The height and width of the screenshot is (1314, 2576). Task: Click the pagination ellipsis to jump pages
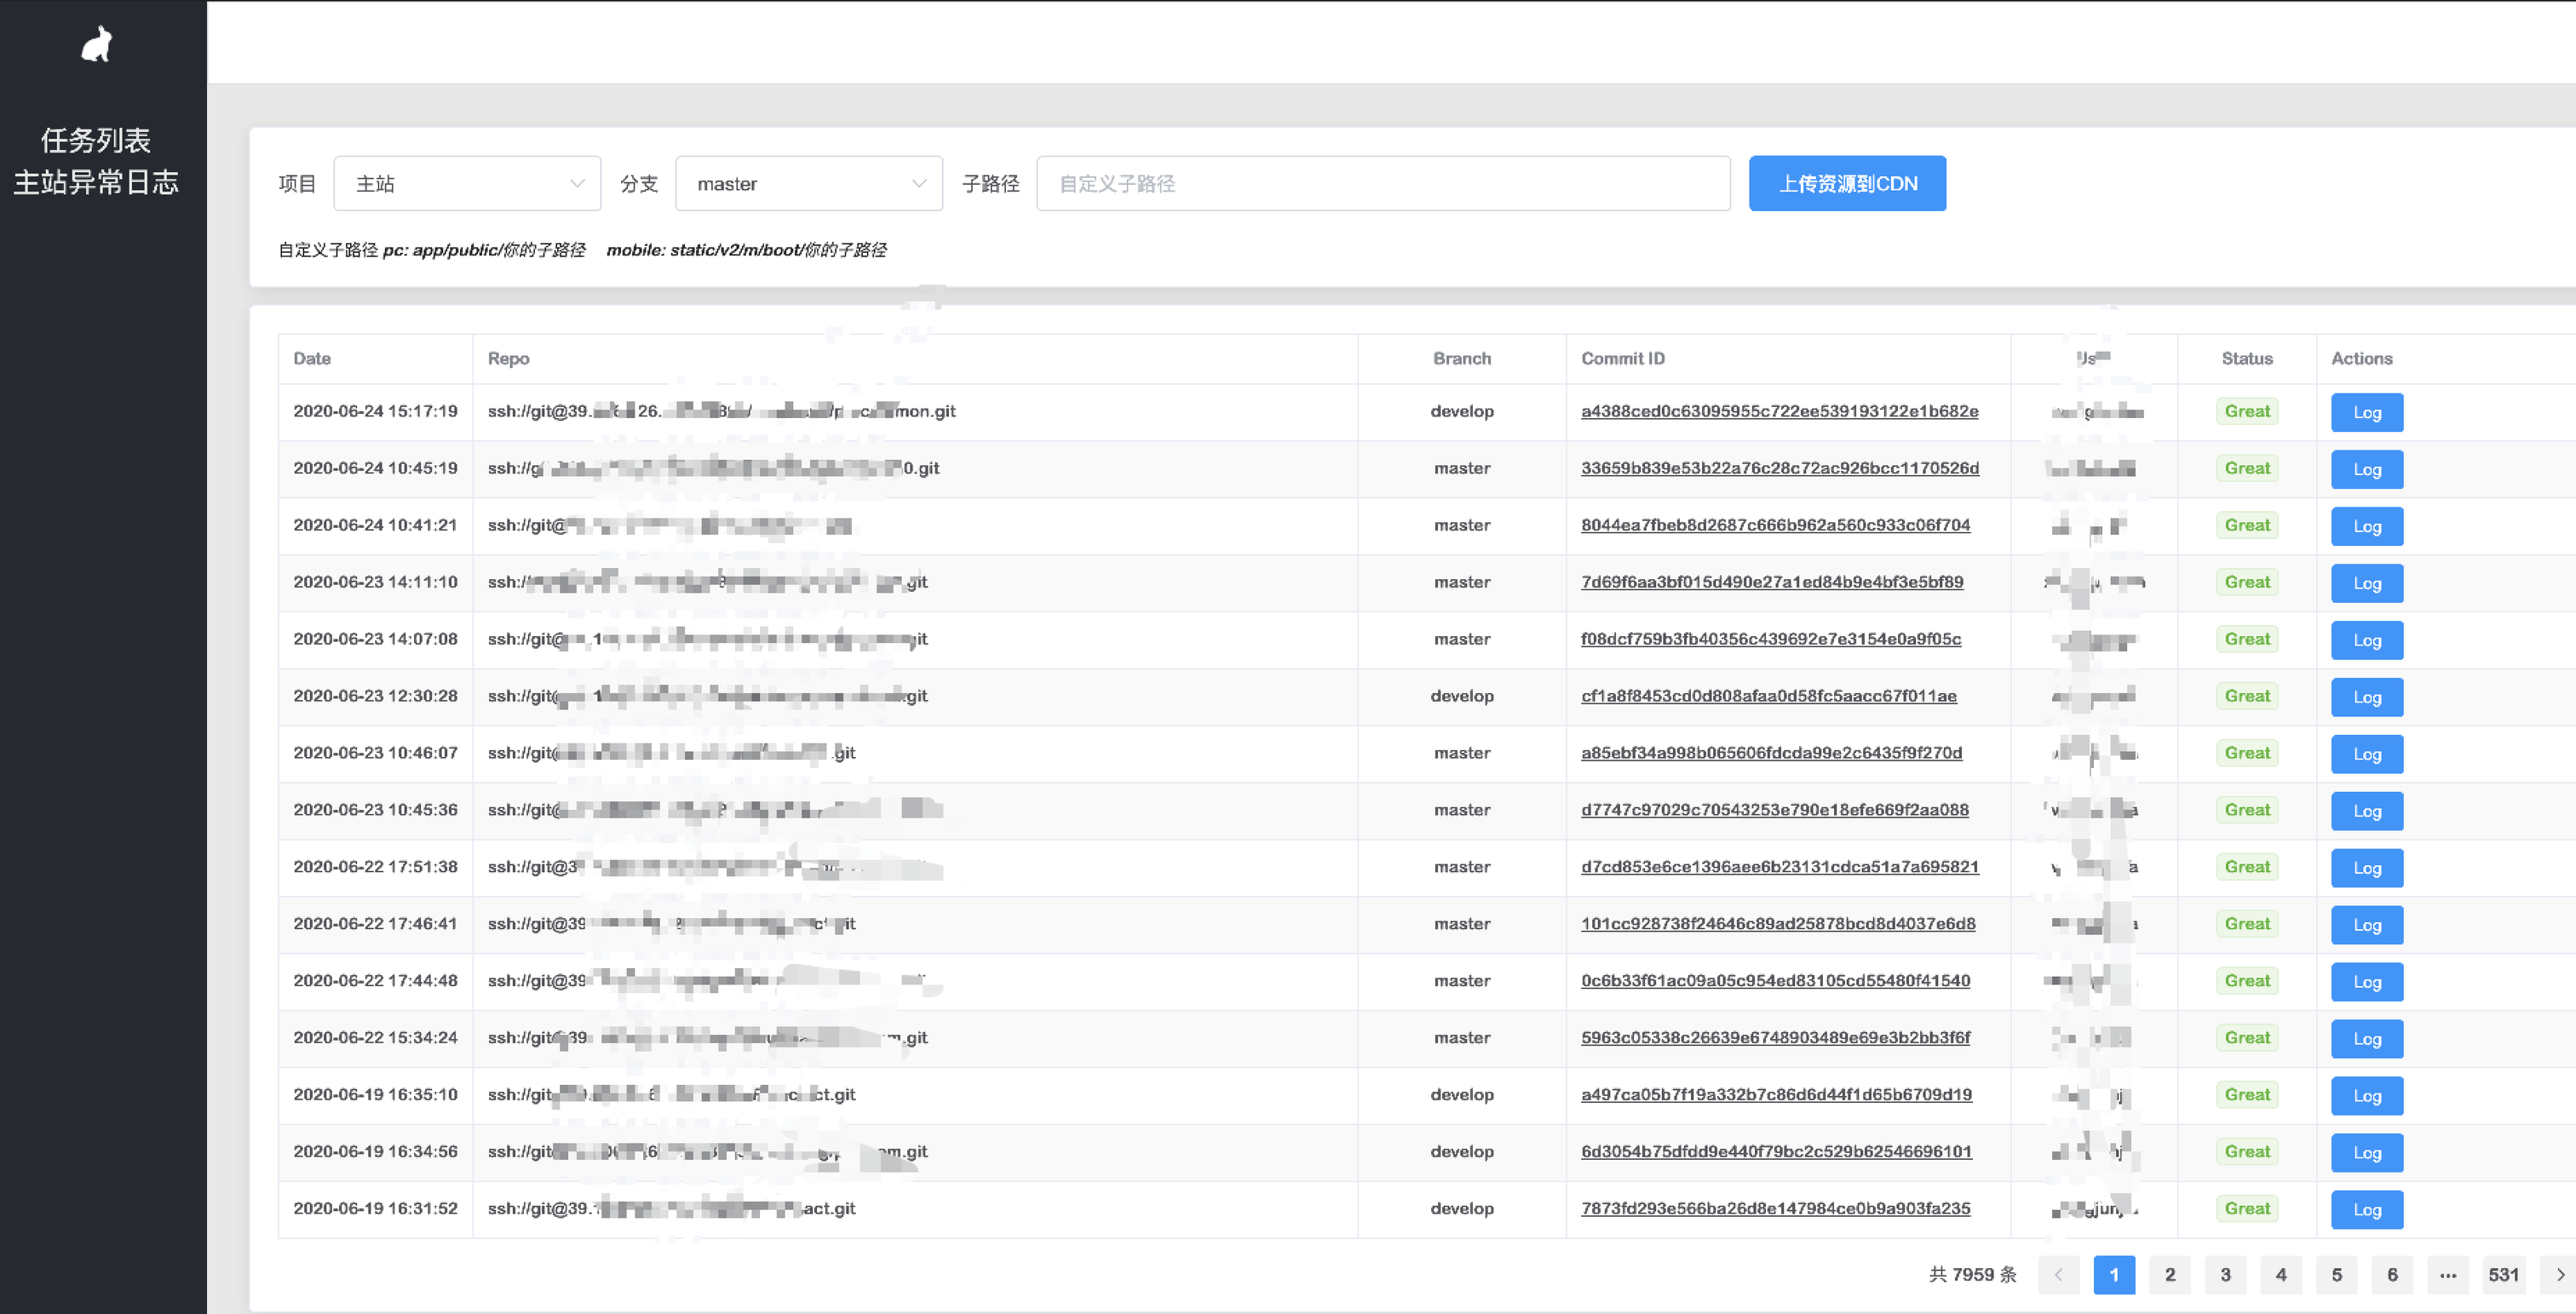[x=2449, y=1275]
